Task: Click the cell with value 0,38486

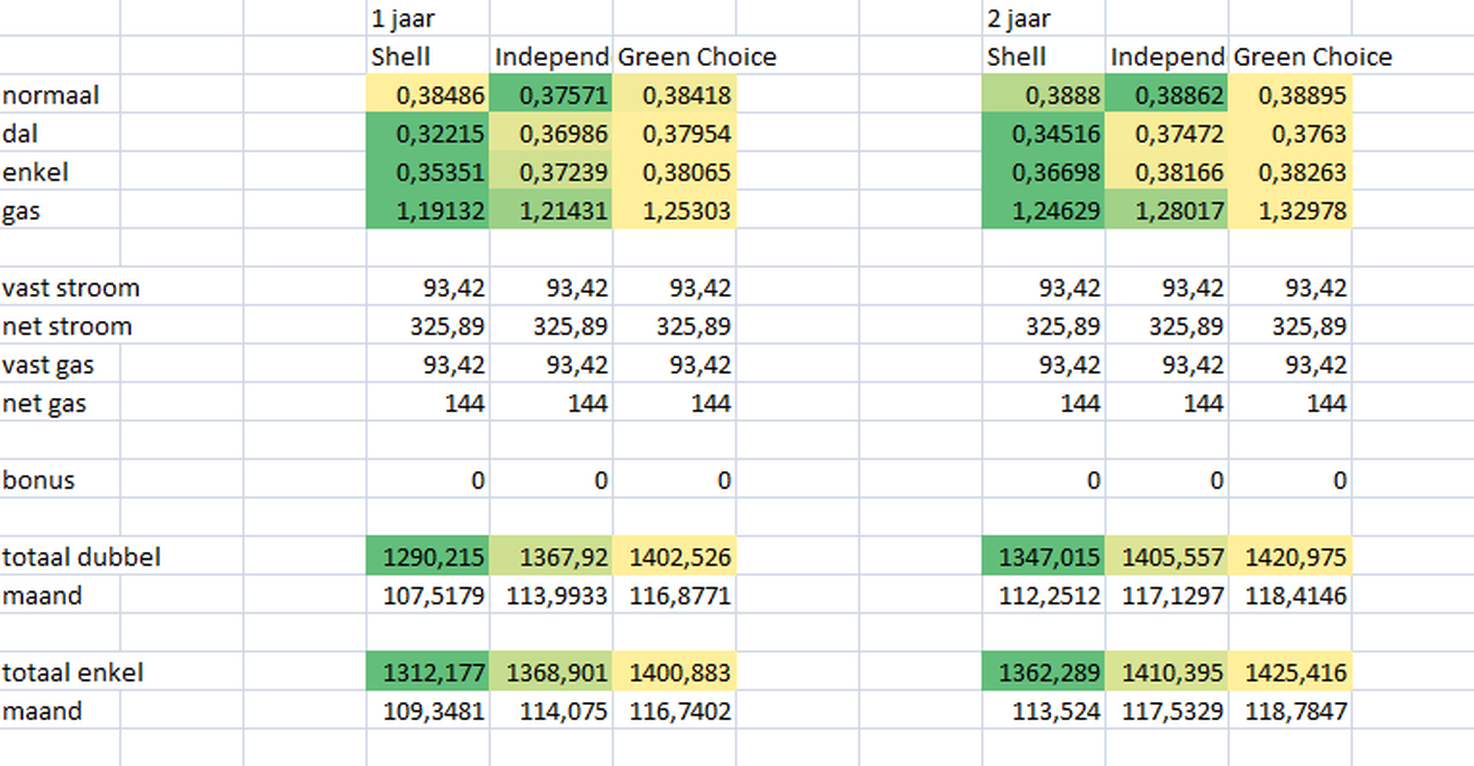Action: (x=428, y=95)
